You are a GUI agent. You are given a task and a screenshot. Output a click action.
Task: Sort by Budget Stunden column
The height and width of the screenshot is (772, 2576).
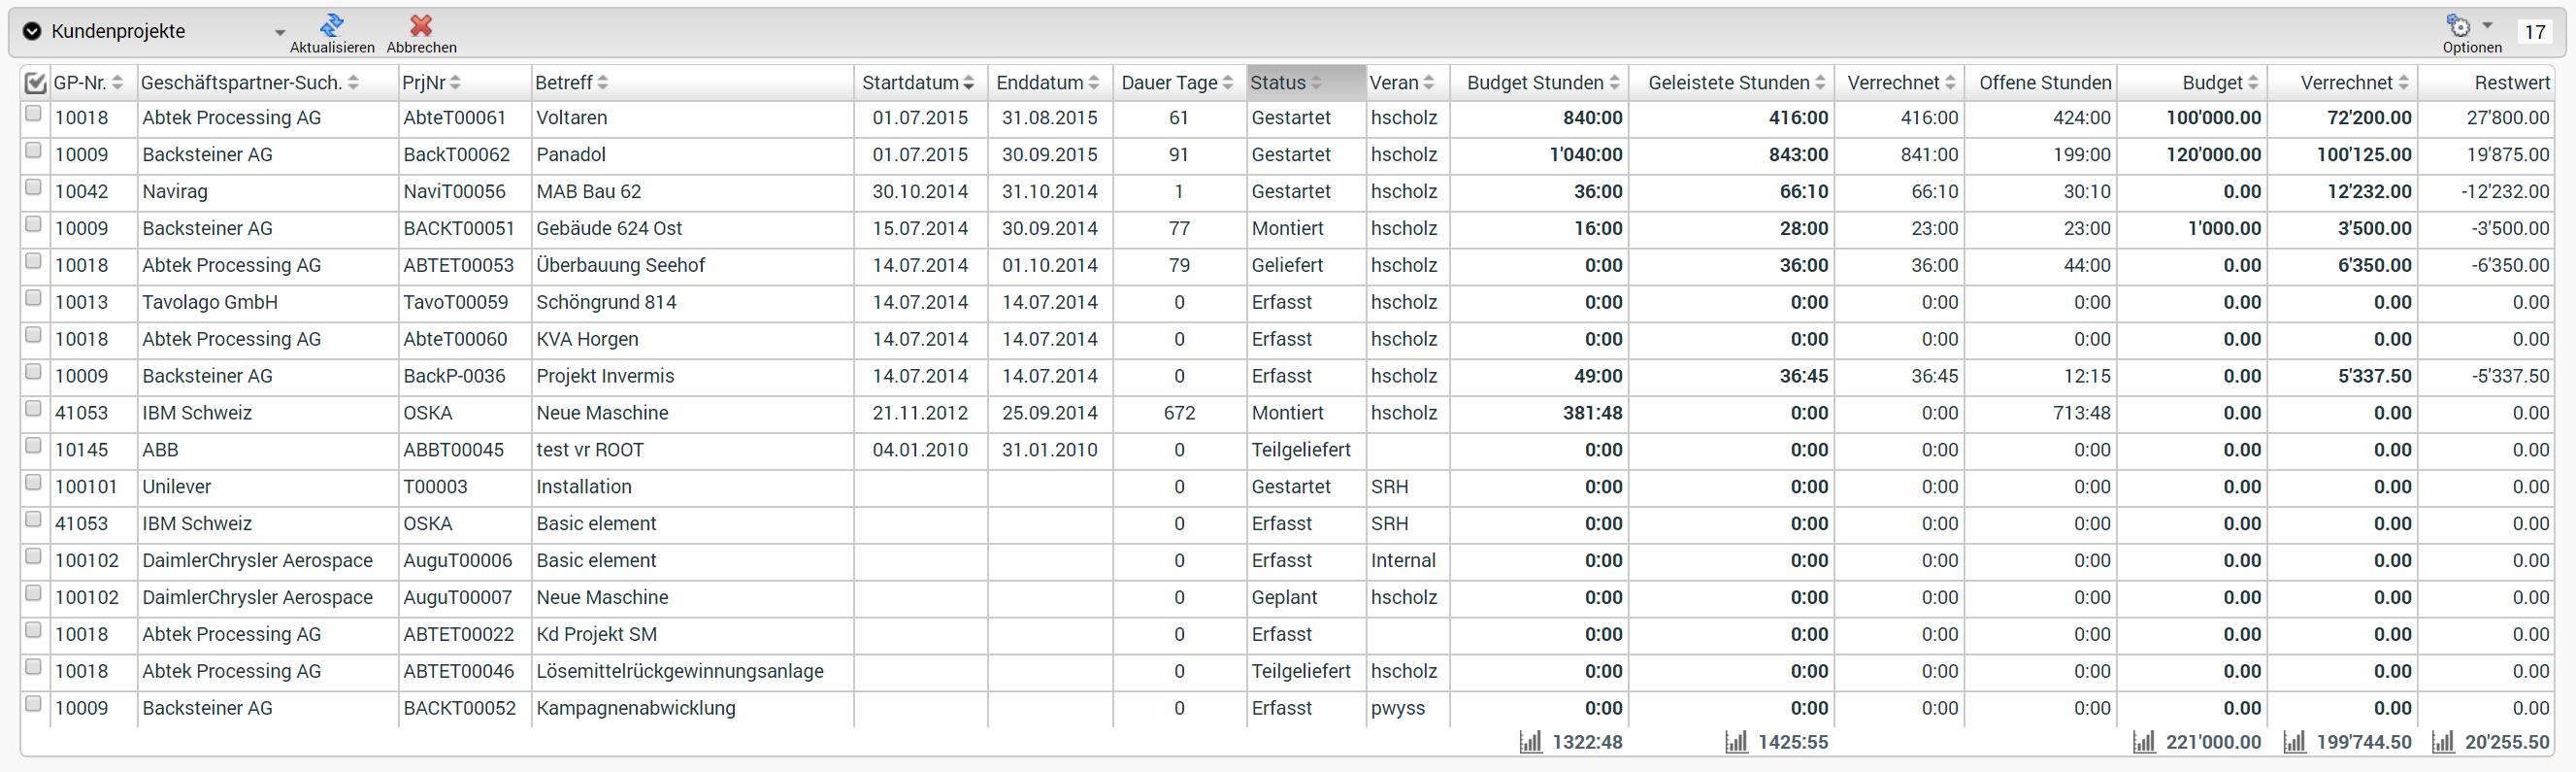[1614, 83]
